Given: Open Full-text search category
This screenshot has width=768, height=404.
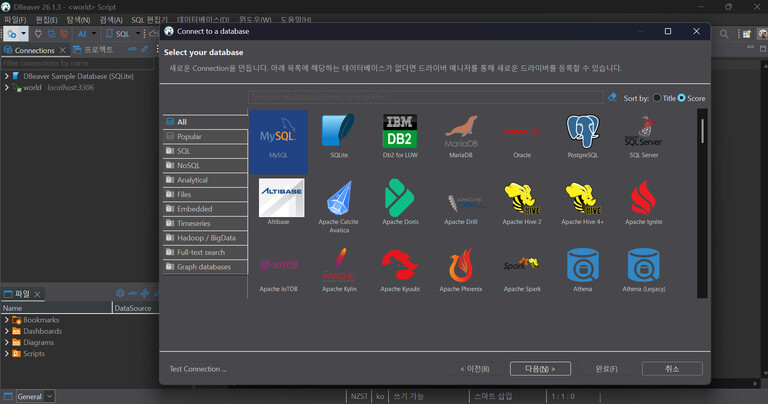Looking at the screenshot, I should tap(205, 252).
